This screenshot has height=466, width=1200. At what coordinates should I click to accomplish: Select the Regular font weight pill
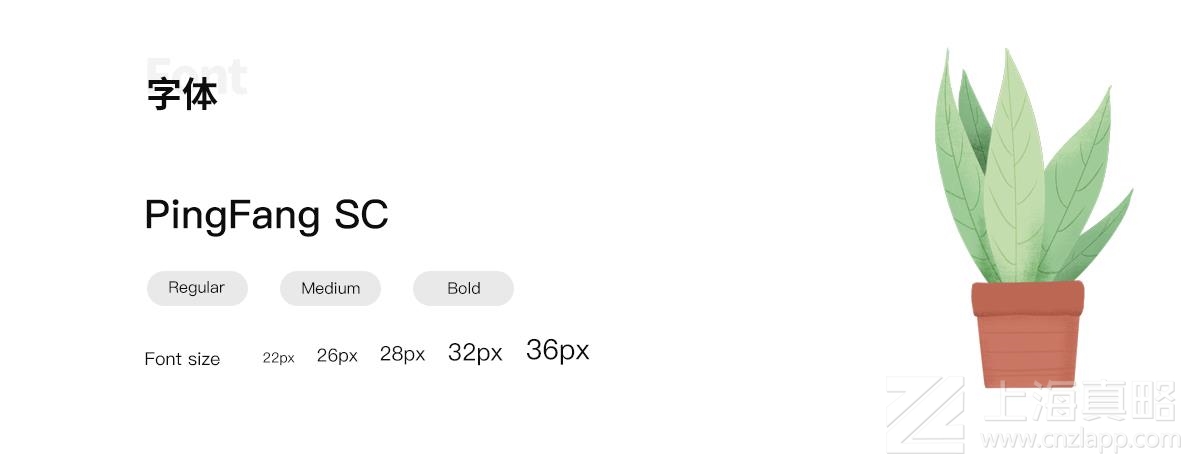click(197, 288)
